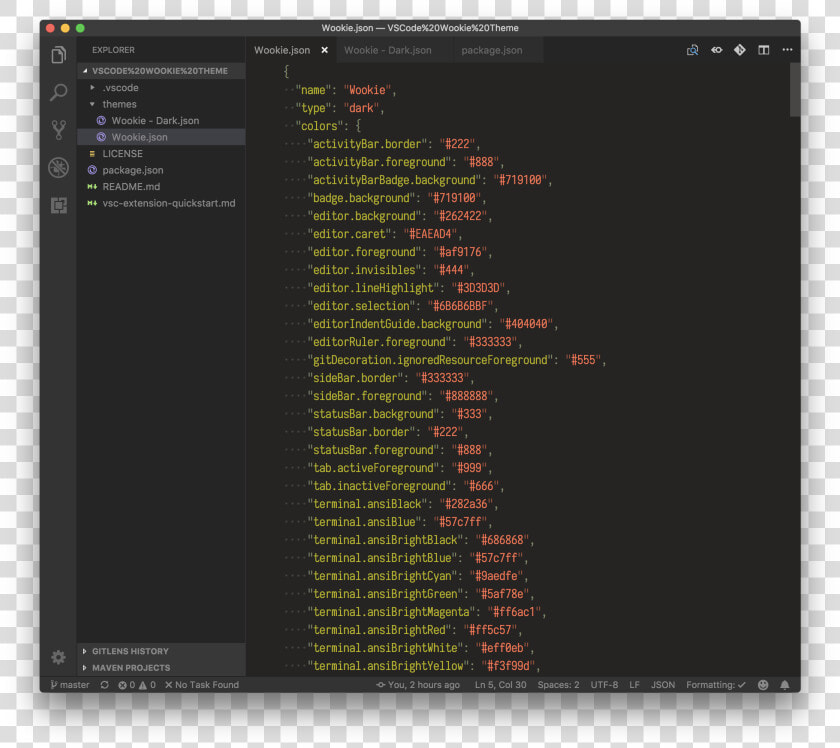Open the Debug view in activity bar

pos(58,168)
